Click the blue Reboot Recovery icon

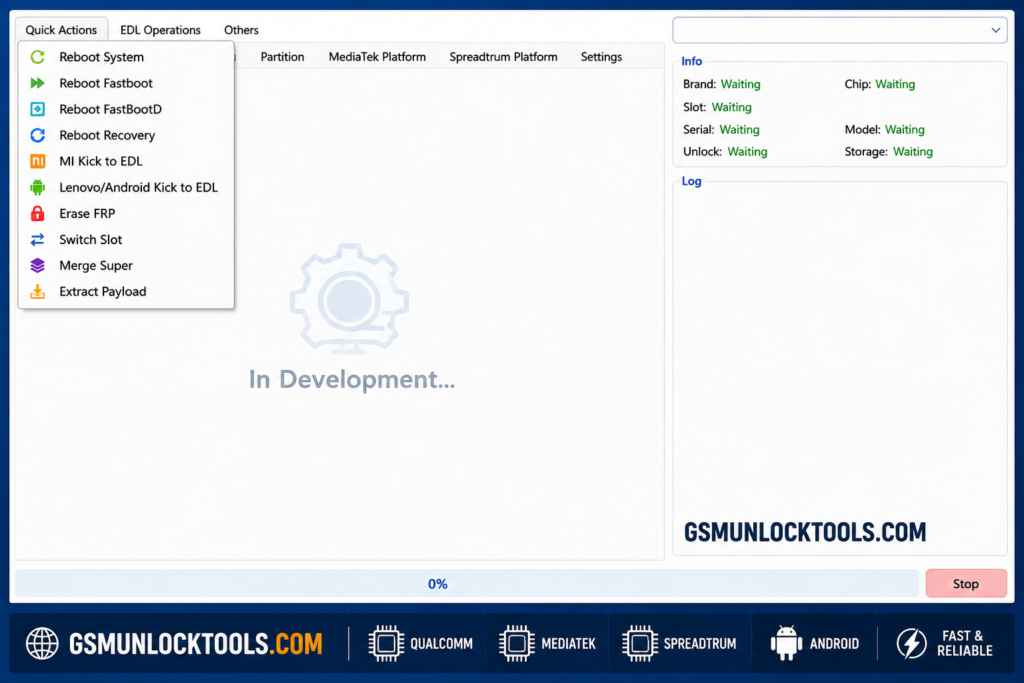coord(38,135)
